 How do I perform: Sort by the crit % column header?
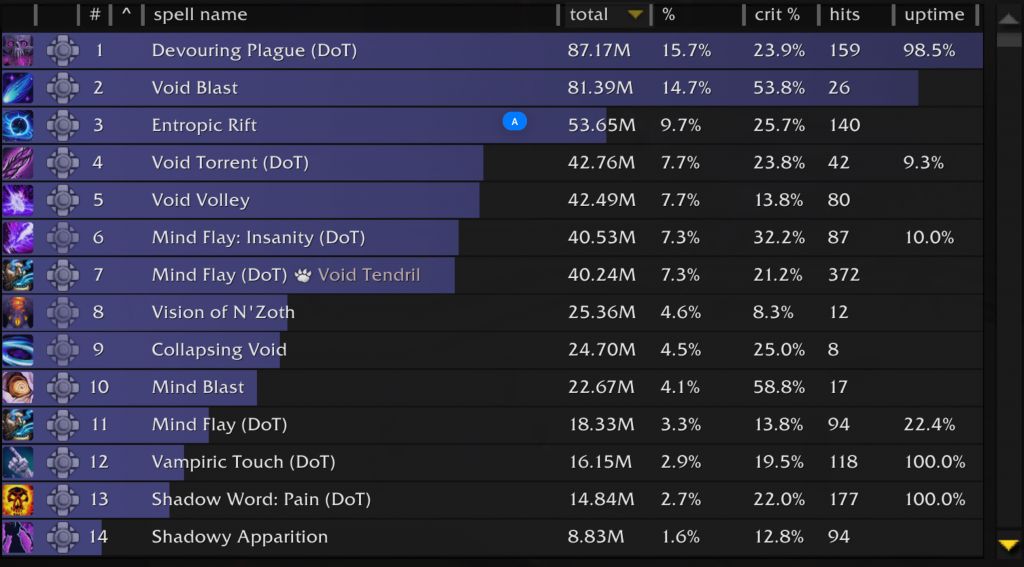click(x=778, y=15)
